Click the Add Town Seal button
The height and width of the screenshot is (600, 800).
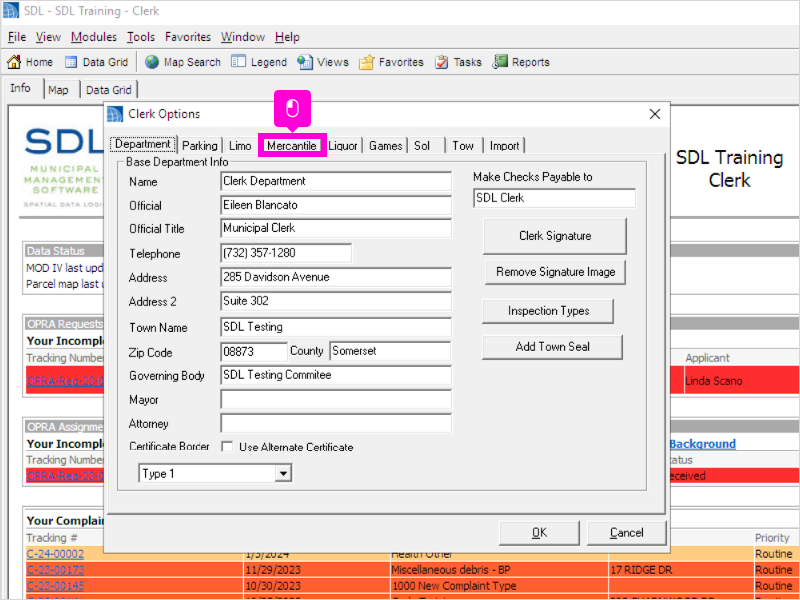(552, 347)
